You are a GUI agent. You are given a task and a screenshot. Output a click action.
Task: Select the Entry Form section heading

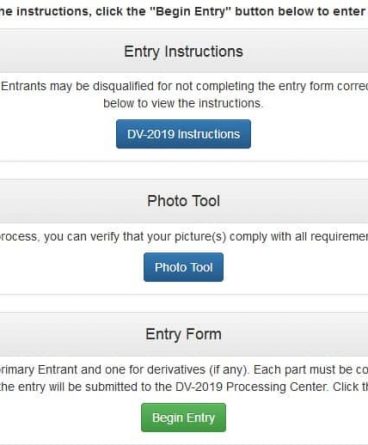click(x=183, y=334)
